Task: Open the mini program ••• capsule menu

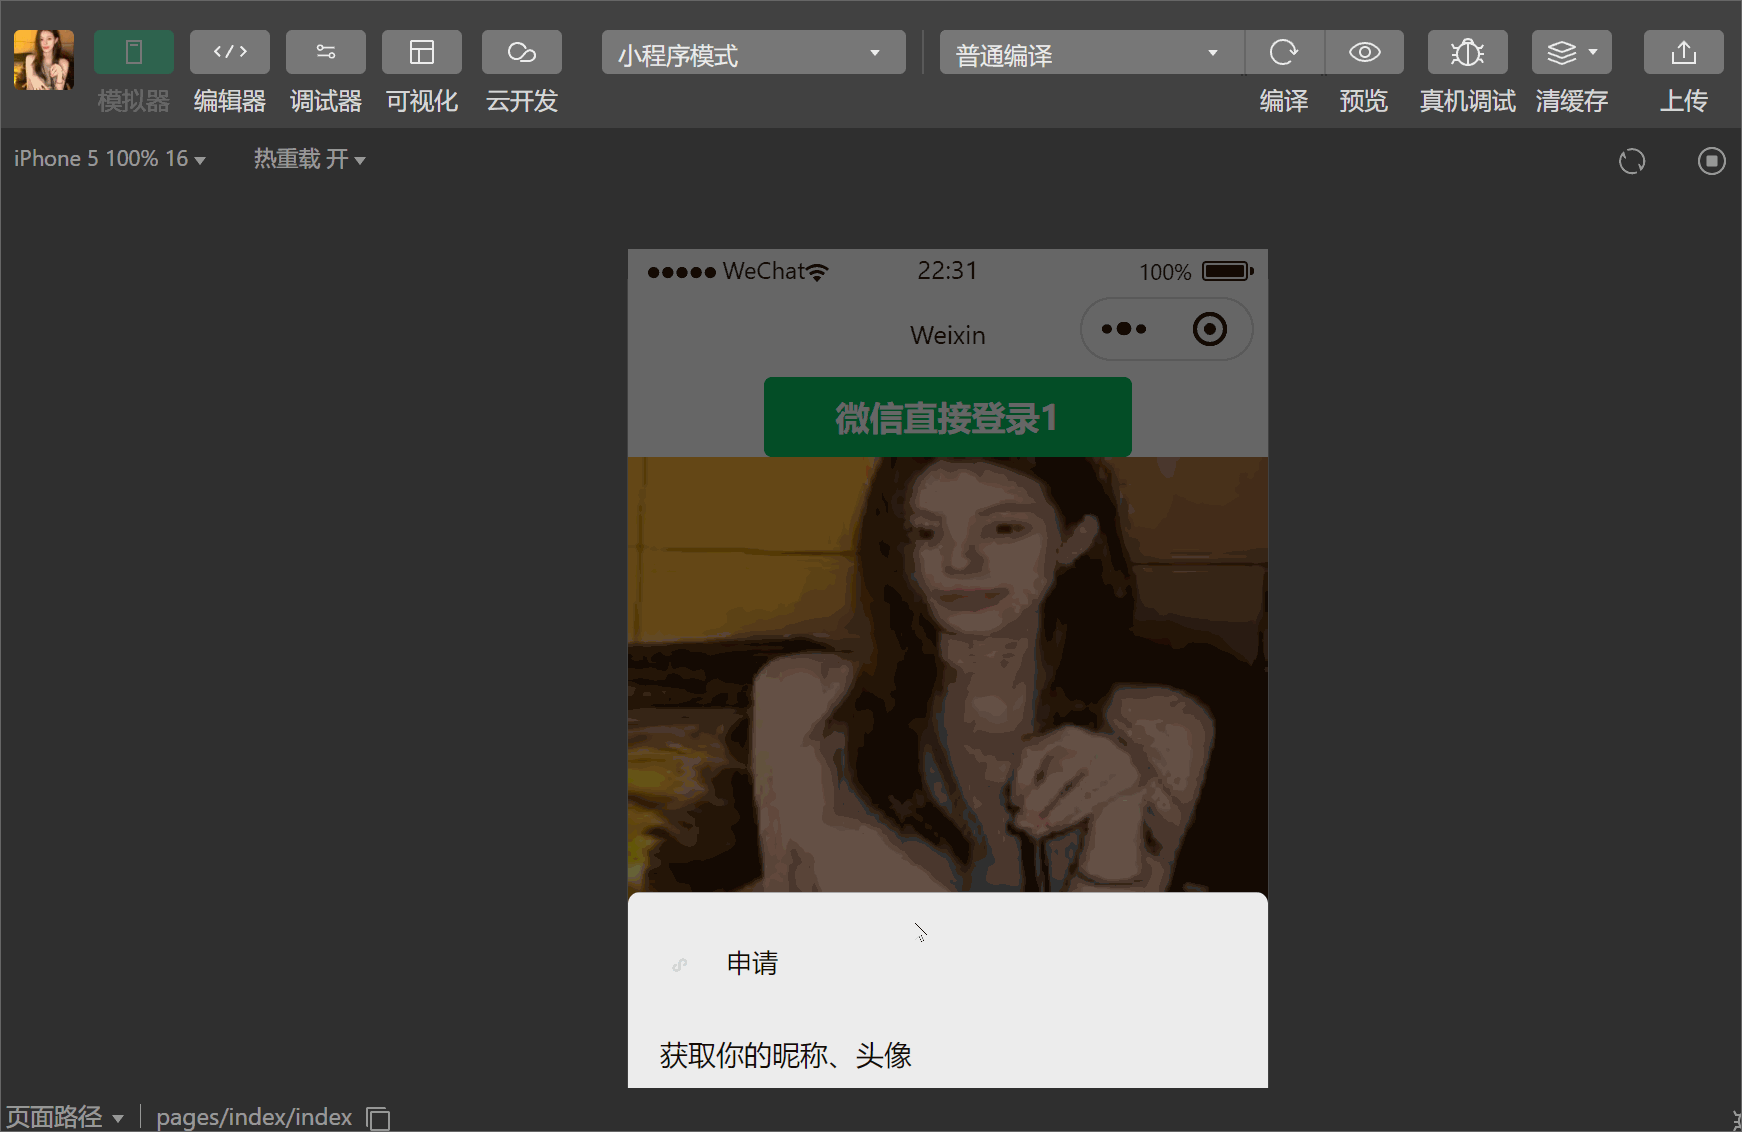Action: coord(1124,328)
